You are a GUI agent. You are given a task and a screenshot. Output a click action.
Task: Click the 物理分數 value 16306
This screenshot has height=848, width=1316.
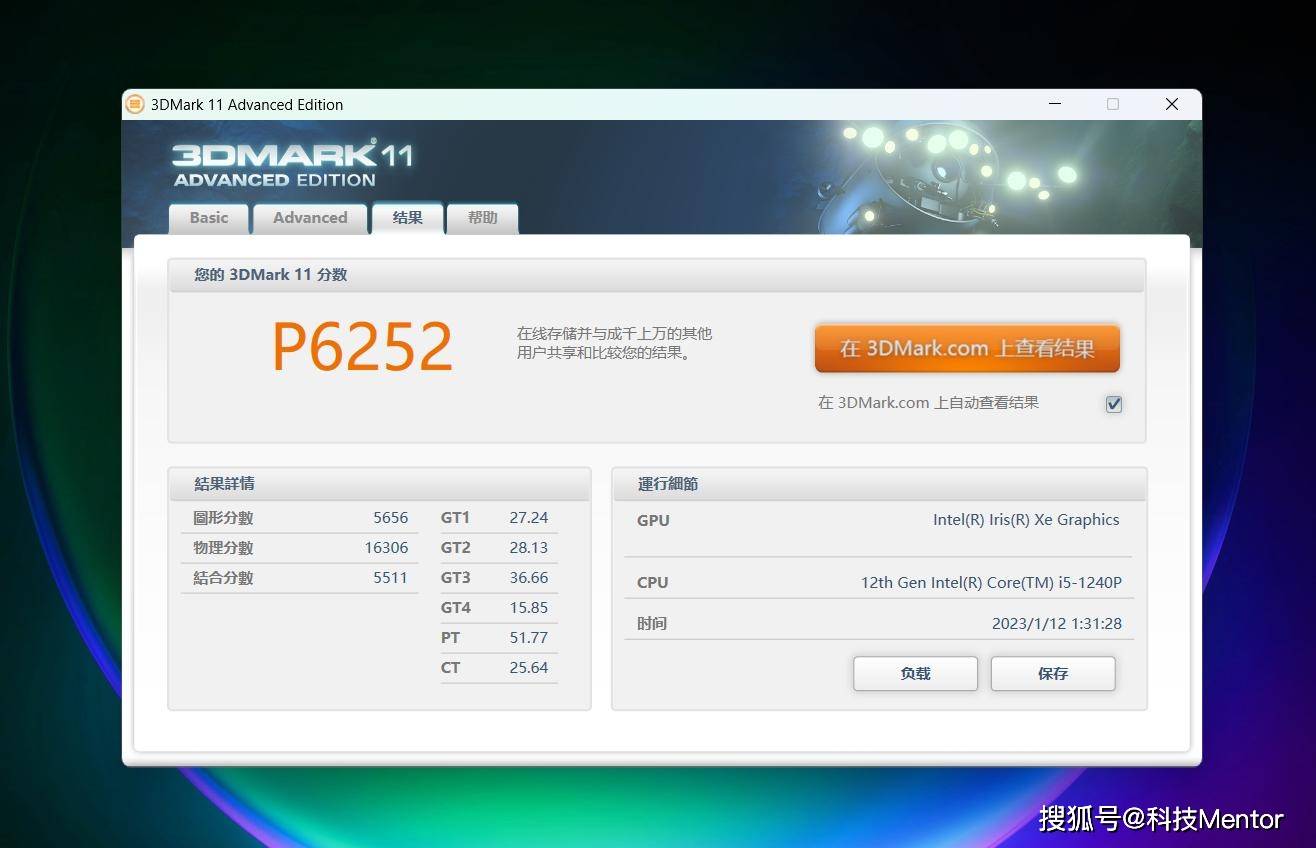point(387,548)
